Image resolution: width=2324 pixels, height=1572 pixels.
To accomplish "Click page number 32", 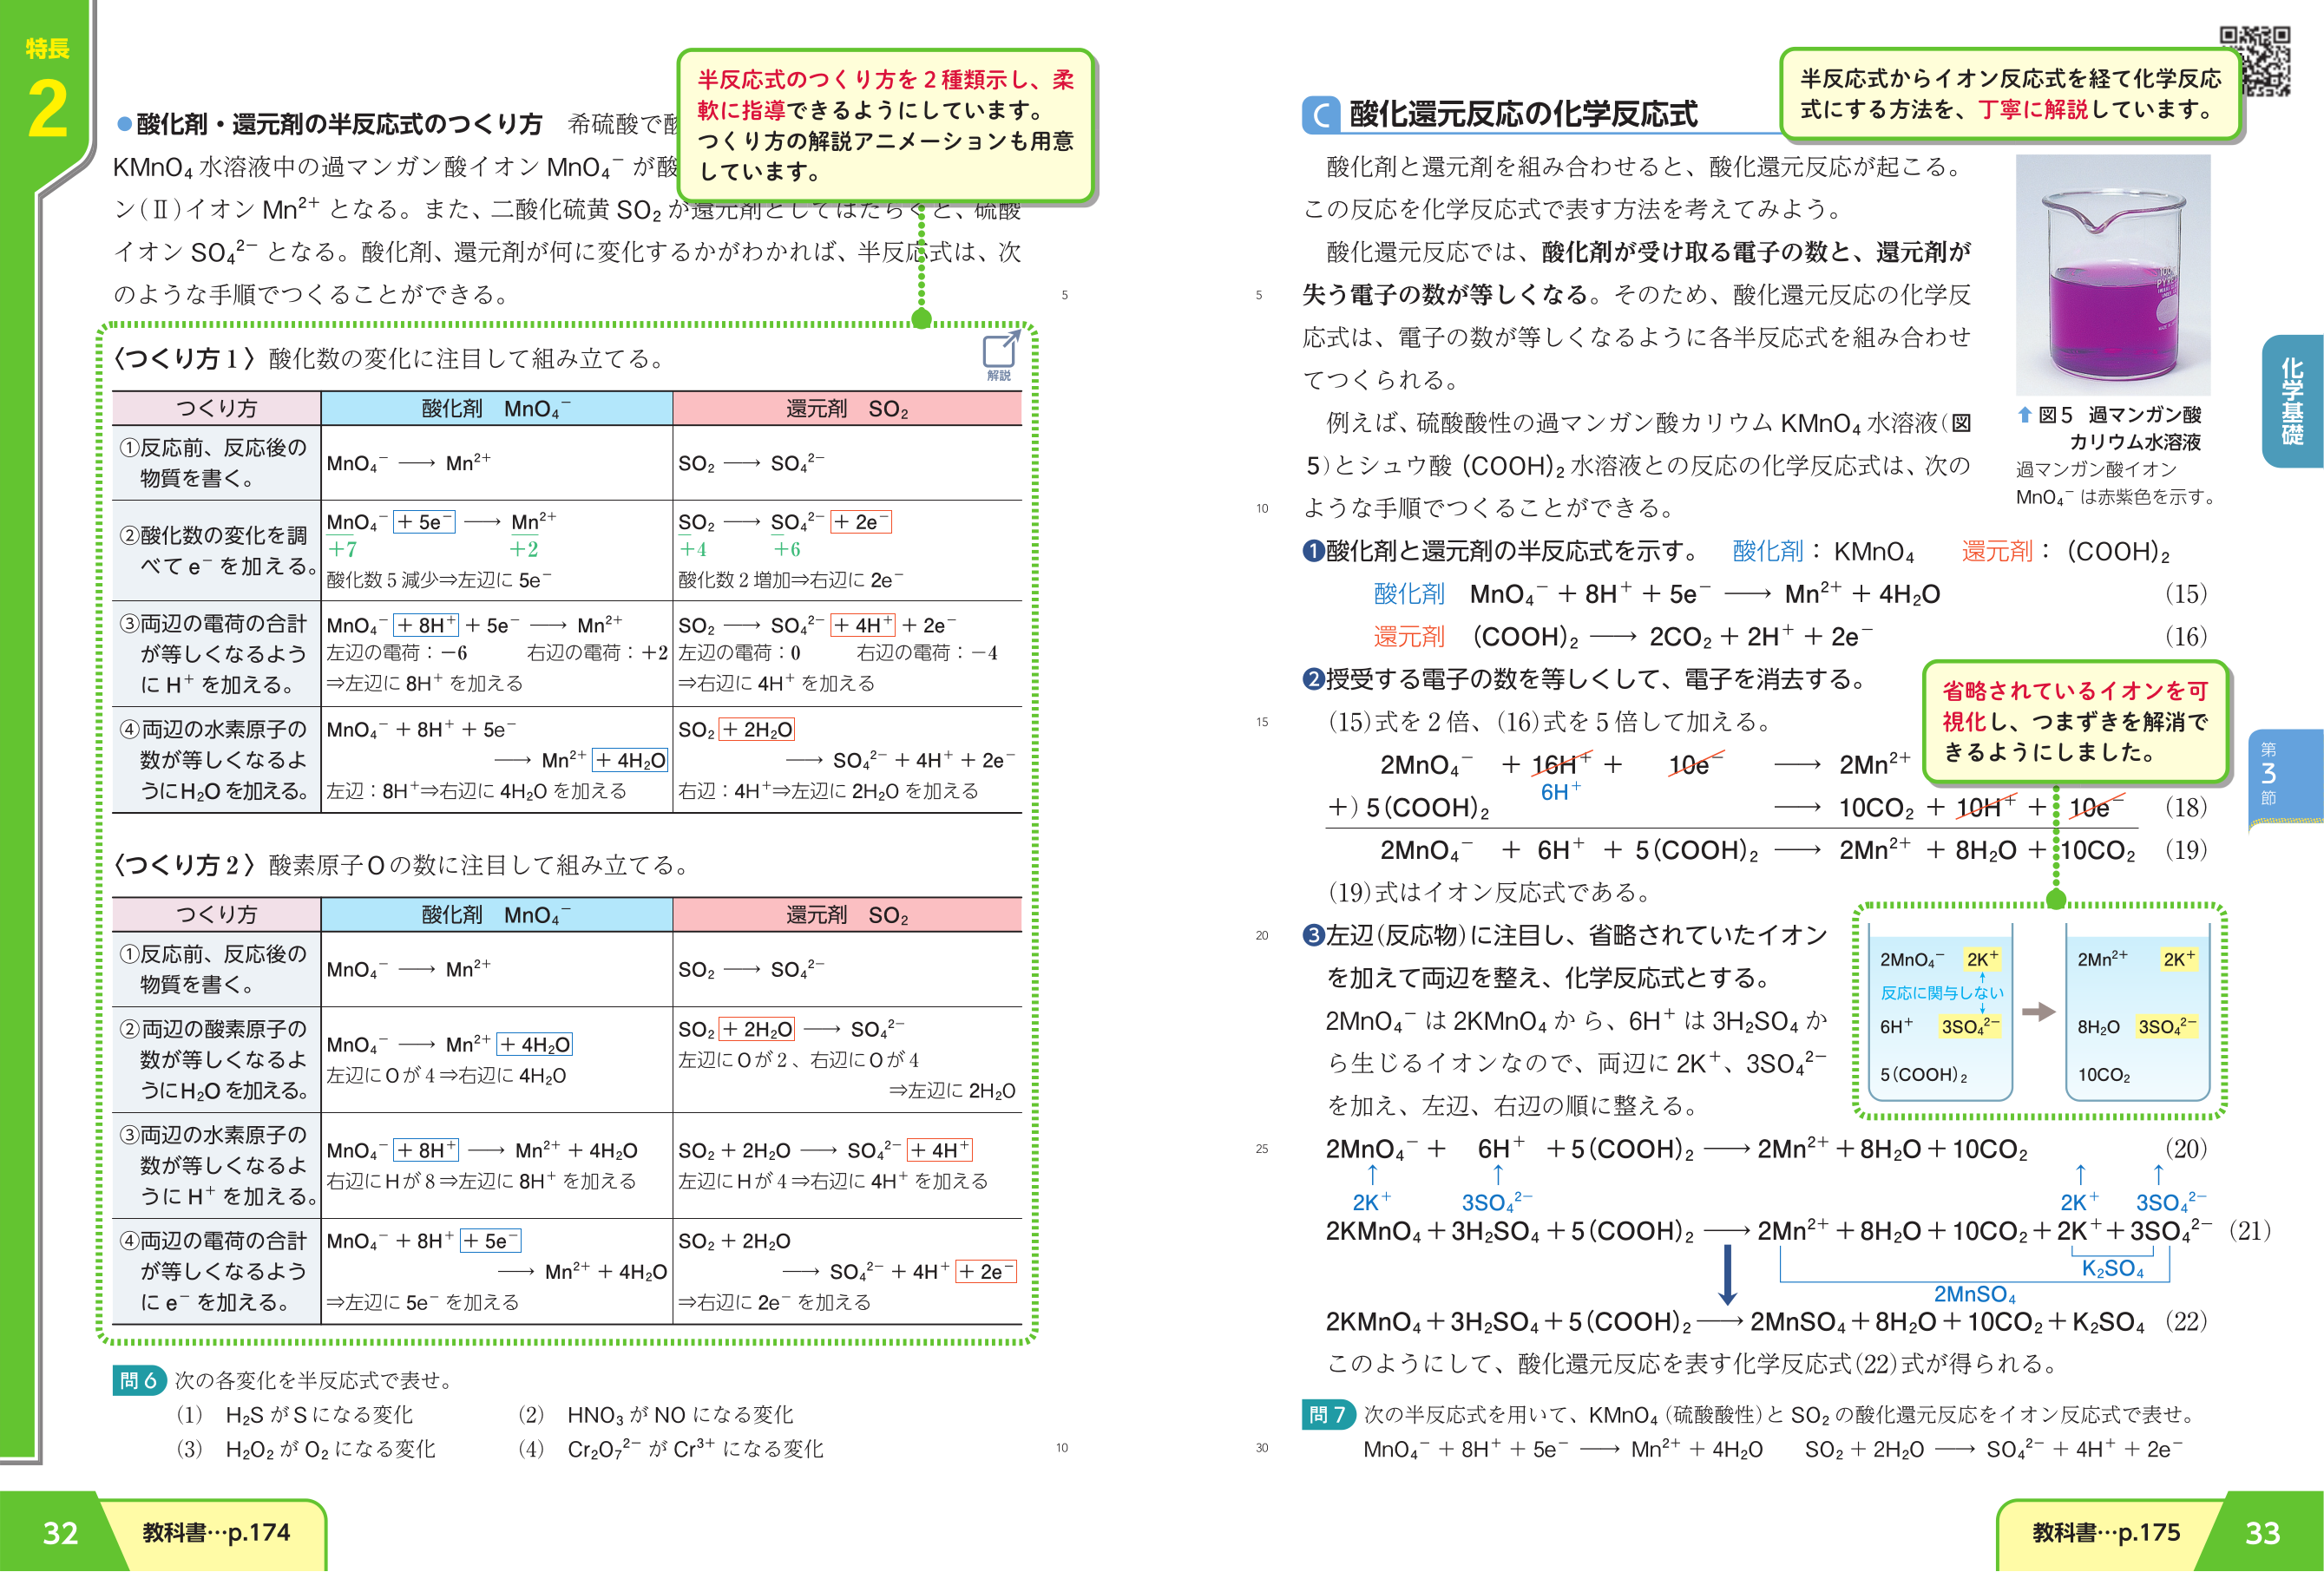I will pos(60,1533).
